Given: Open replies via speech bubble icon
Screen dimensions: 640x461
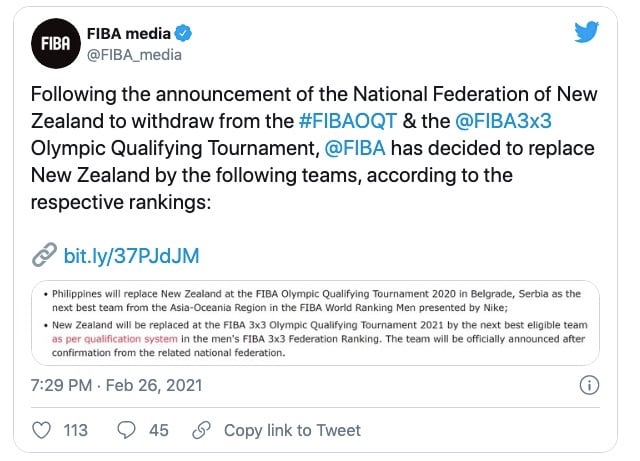Looking at the screenshot, I should 126,430.
